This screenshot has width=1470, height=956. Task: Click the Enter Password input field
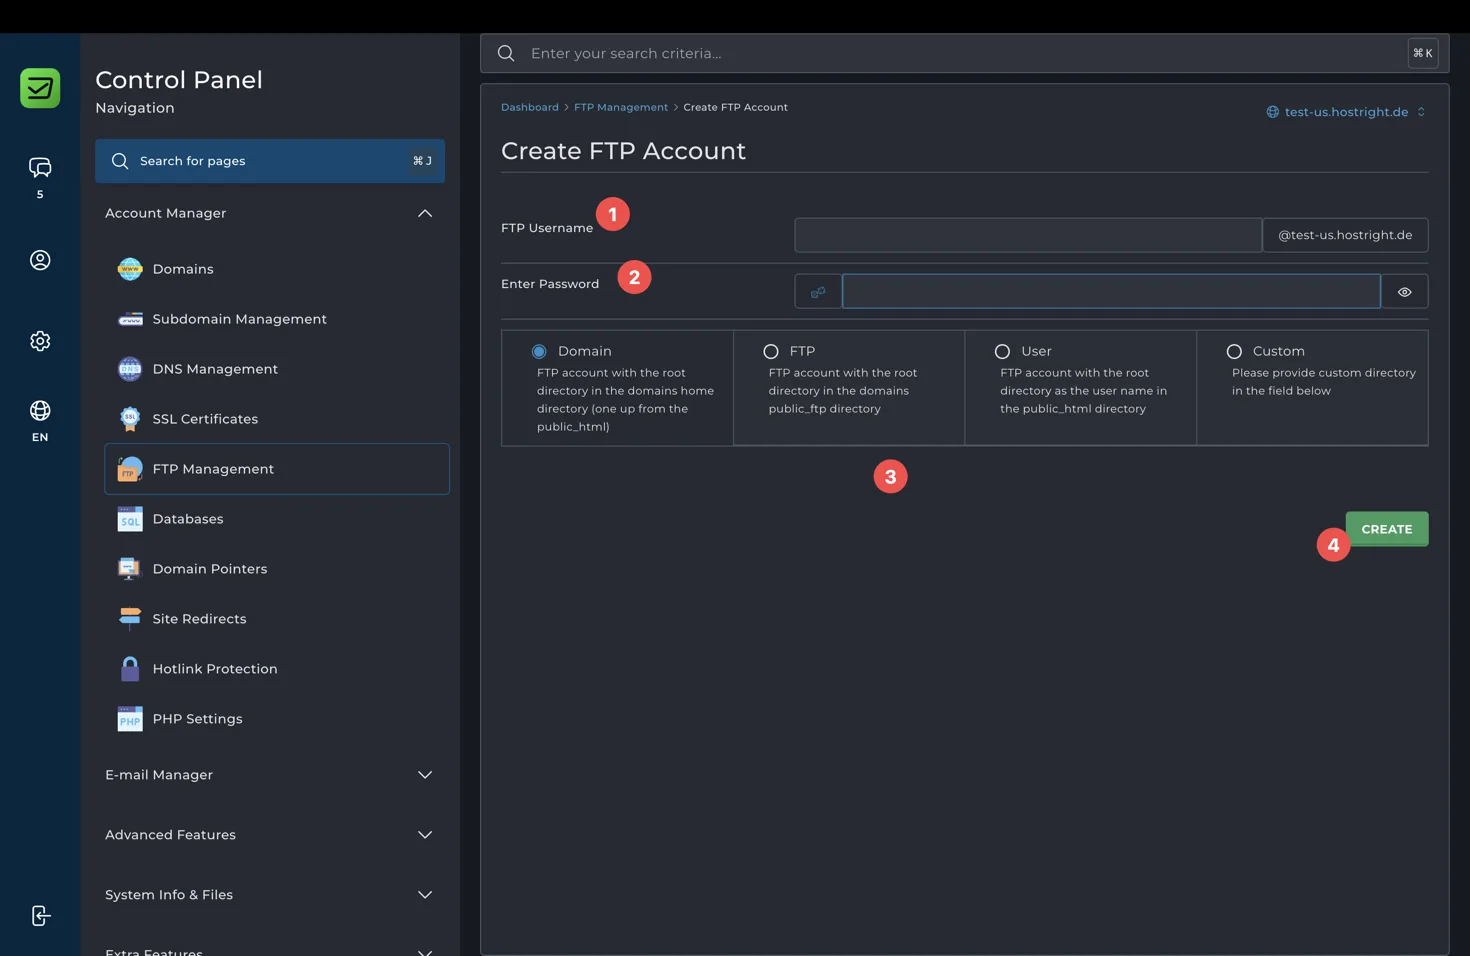(1111, 292)
